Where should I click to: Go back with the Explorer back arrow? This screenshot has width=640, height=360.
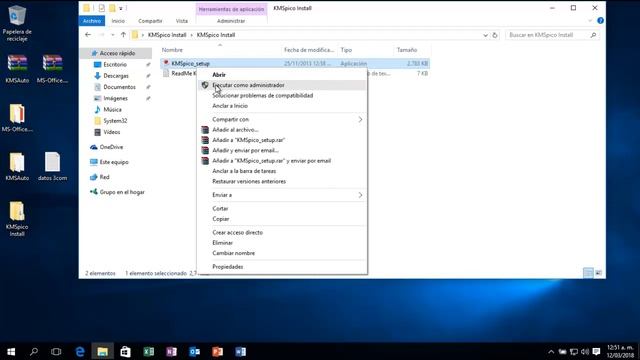pyautogui.click(x=88, y=35)
